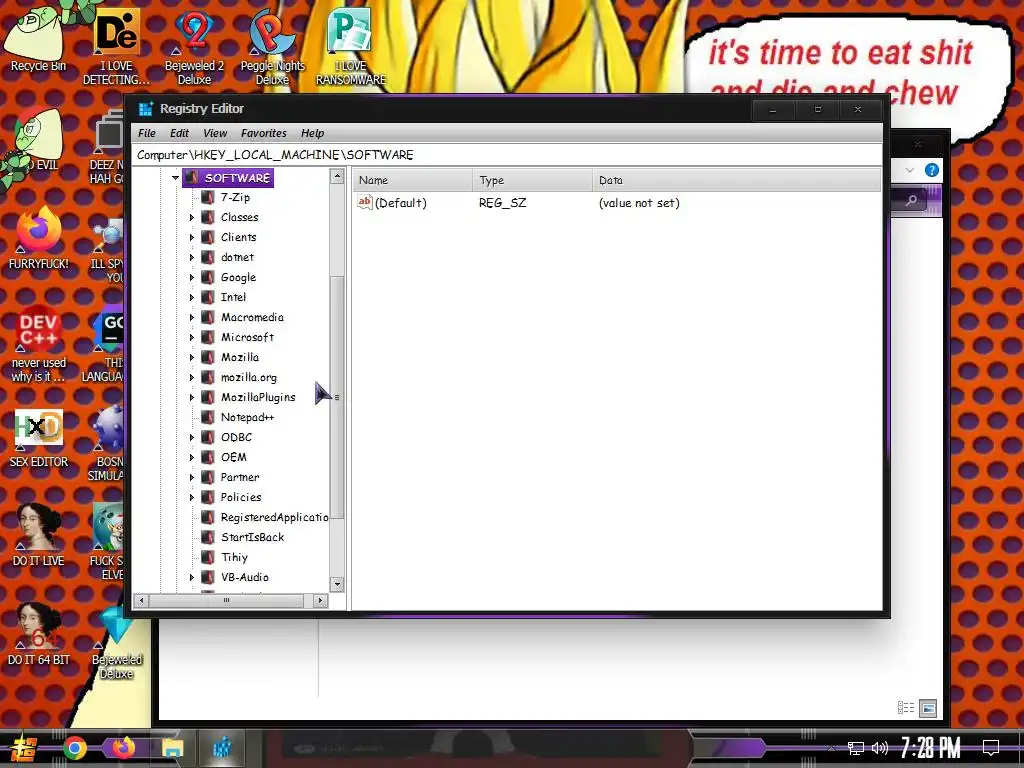Expand the Macromedia registry key

coord(191,317)
